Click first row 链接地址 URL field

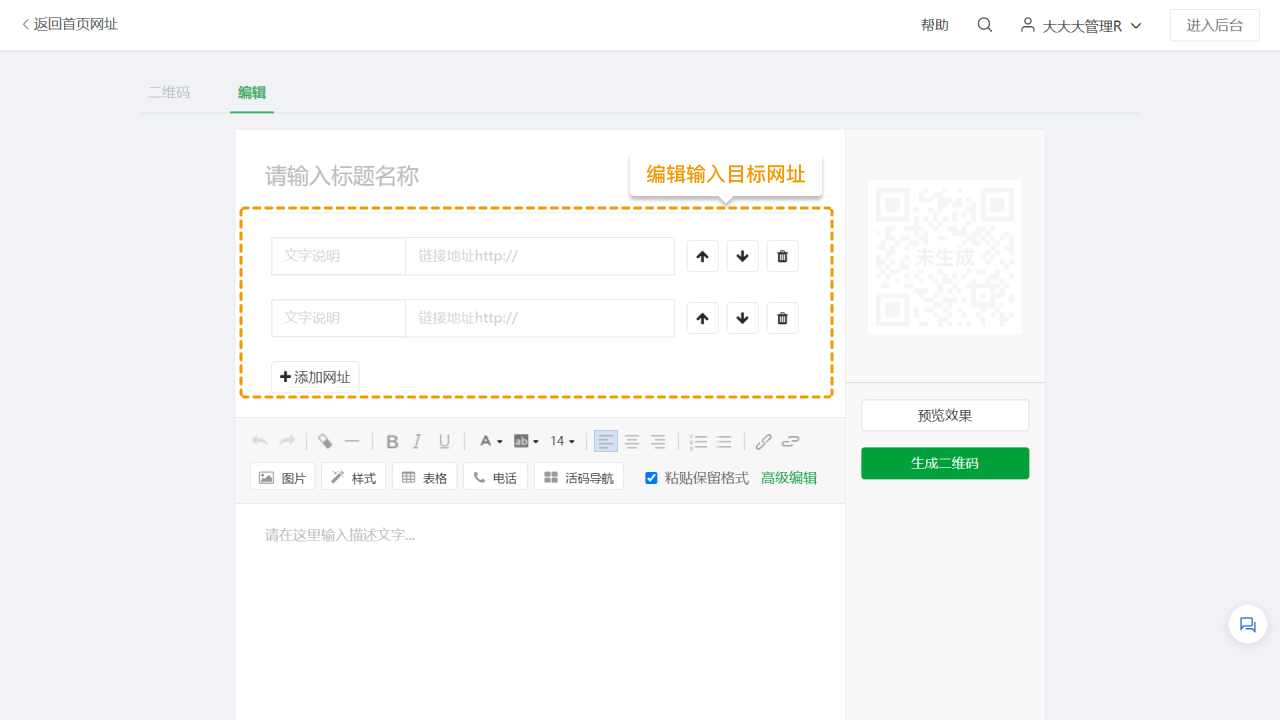540,256
